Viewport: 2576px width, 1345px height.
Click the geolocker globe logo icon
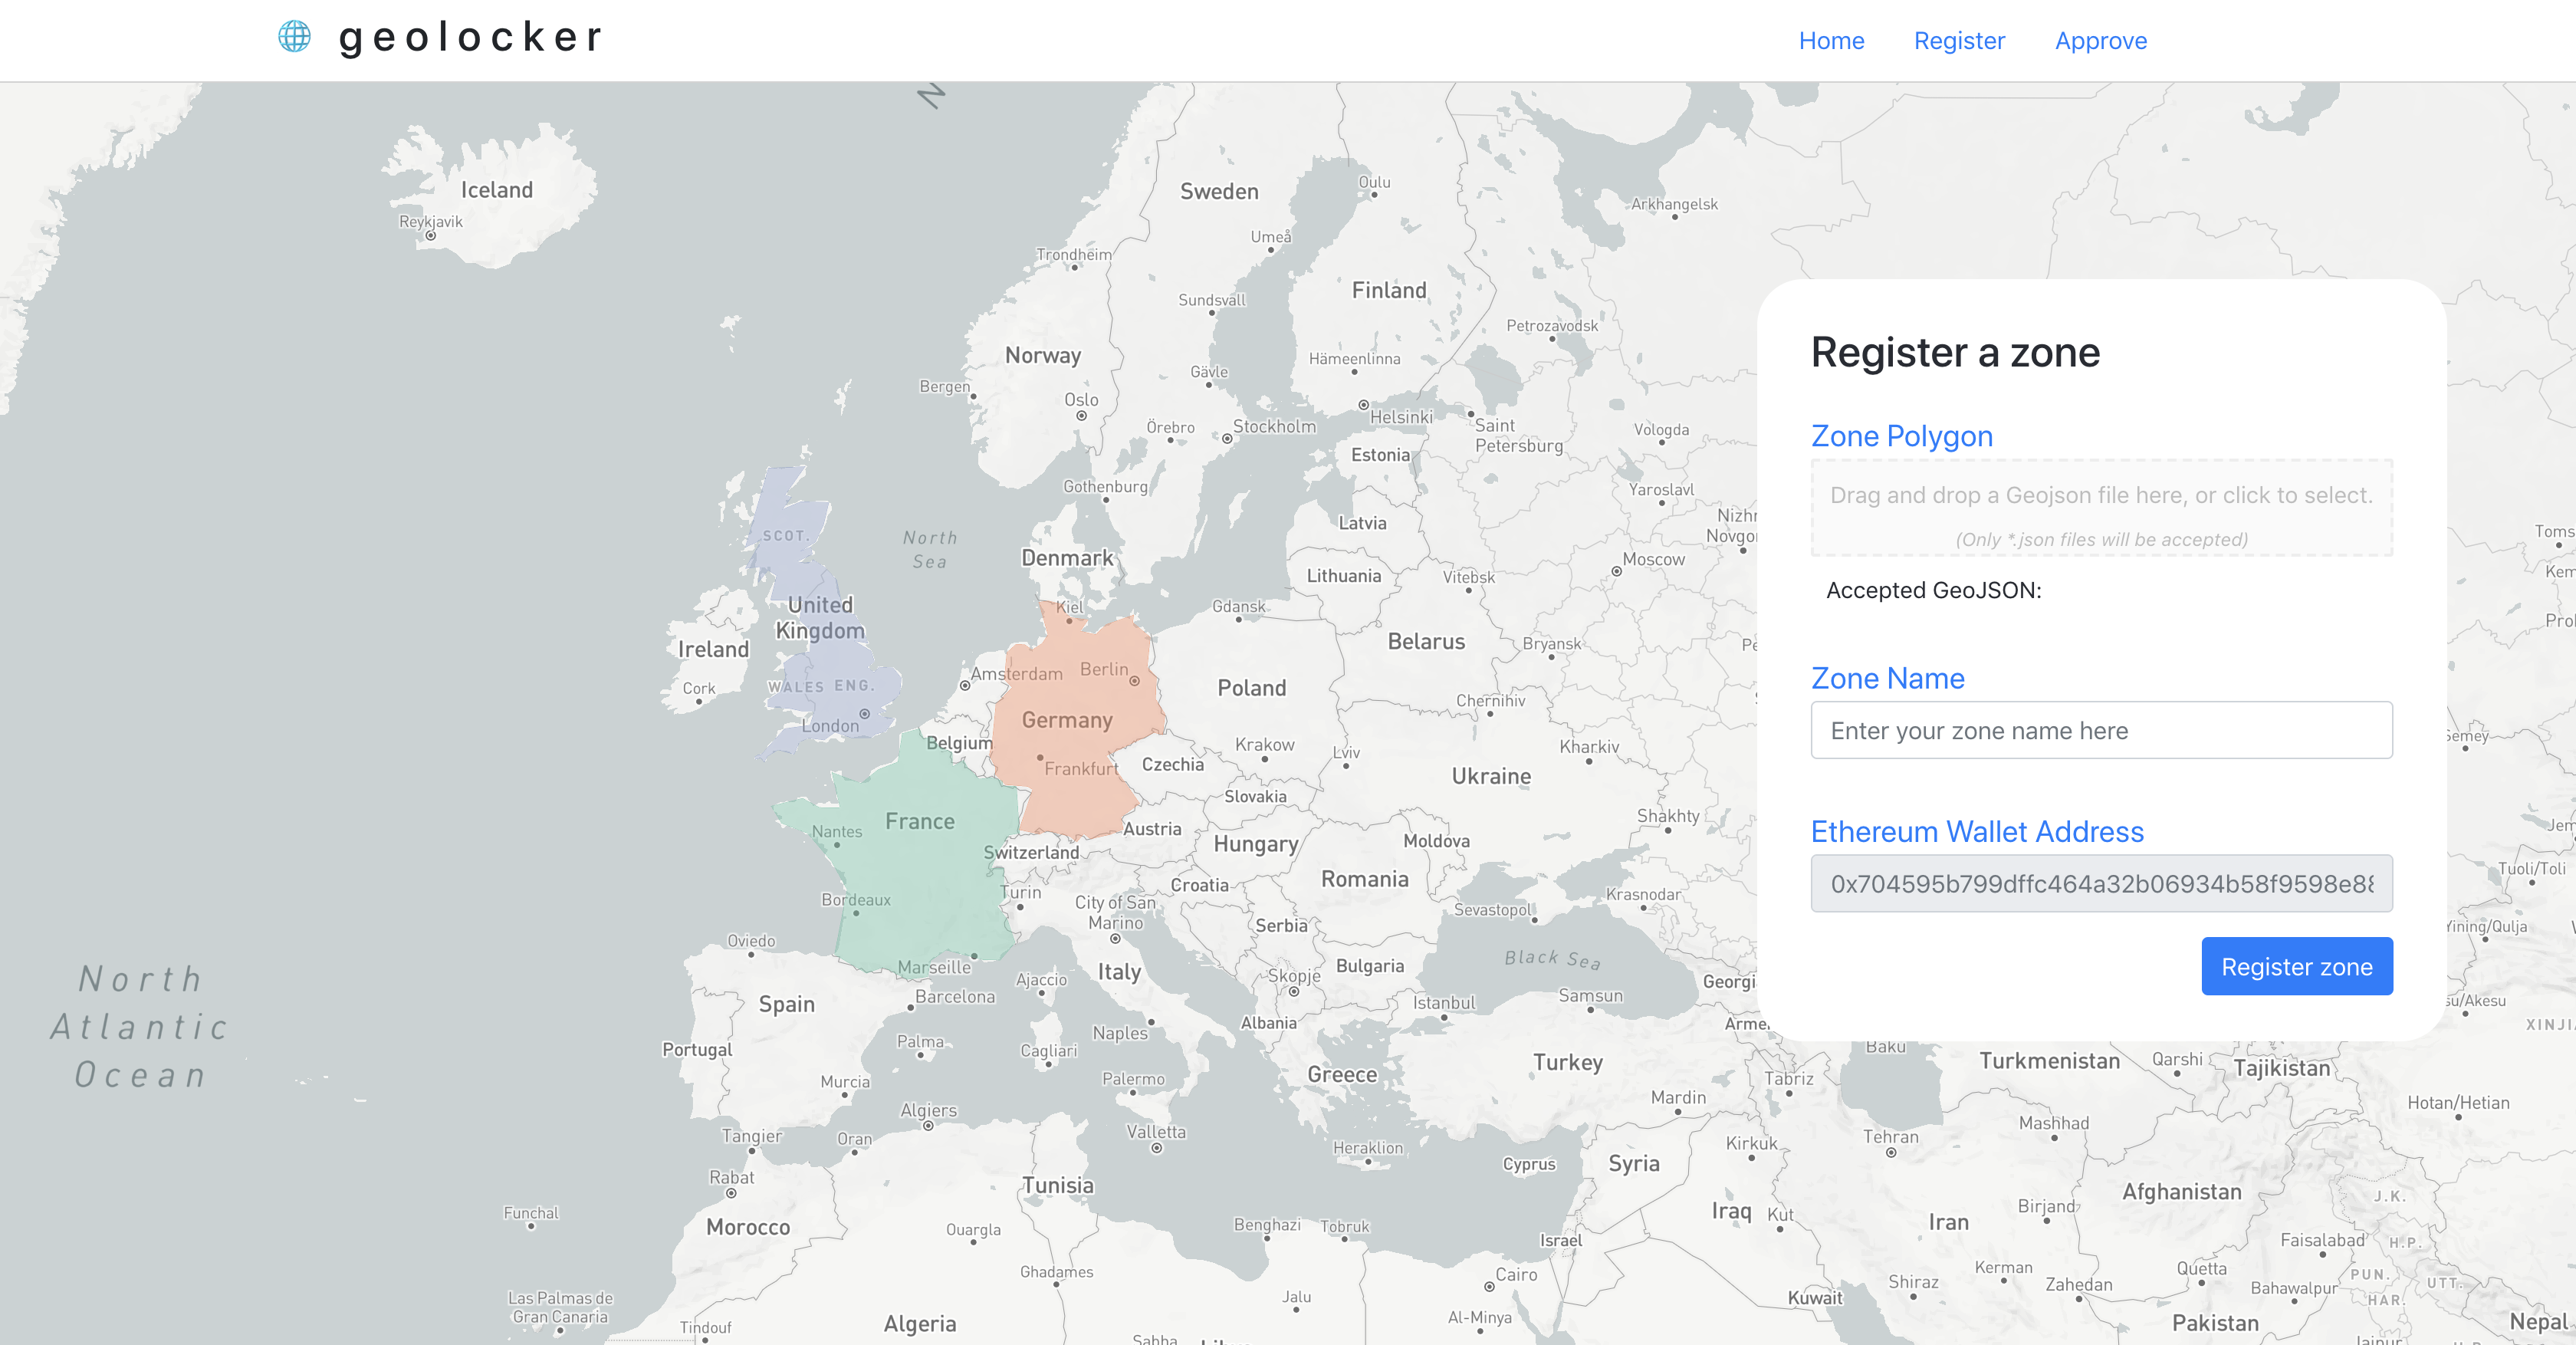(294, 37)
